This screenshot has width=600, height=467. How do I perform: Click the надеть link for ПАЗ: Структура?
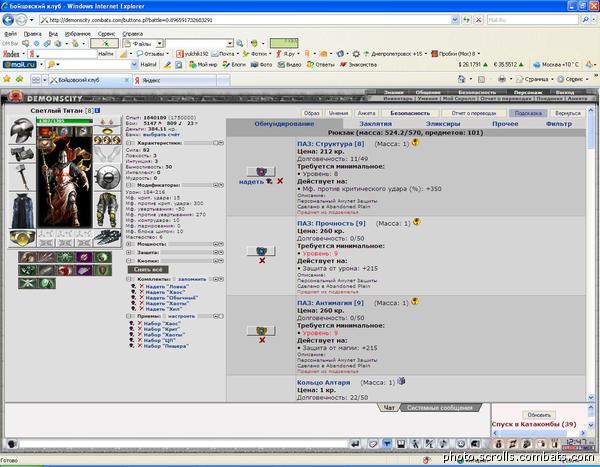[x=251, y=181]
